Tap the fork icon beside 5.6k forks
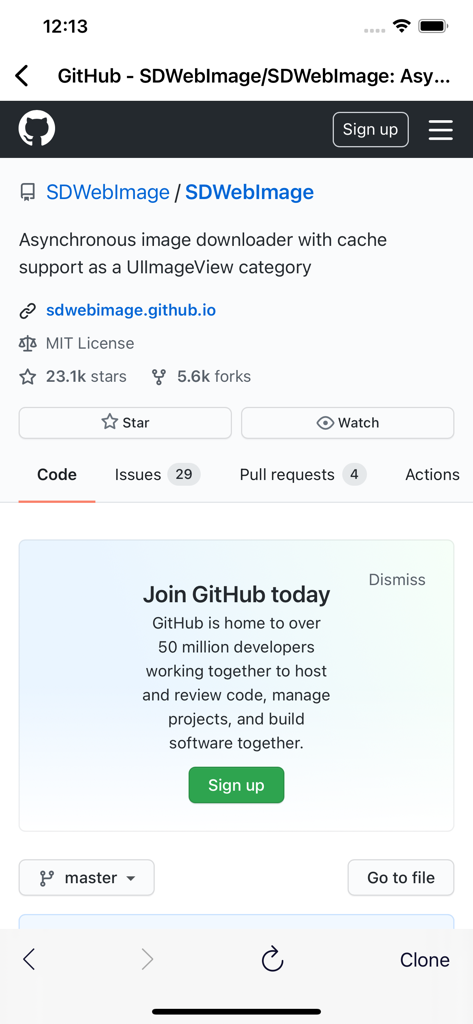The width and height of the screenshot is (473, 1024). coord(159,377)
